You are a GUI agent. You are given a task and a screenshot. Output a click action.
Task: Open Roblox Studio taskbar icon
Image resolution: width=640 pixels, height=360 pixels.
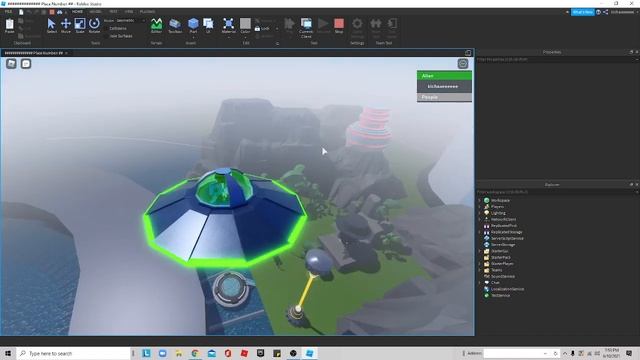point(309,353)
